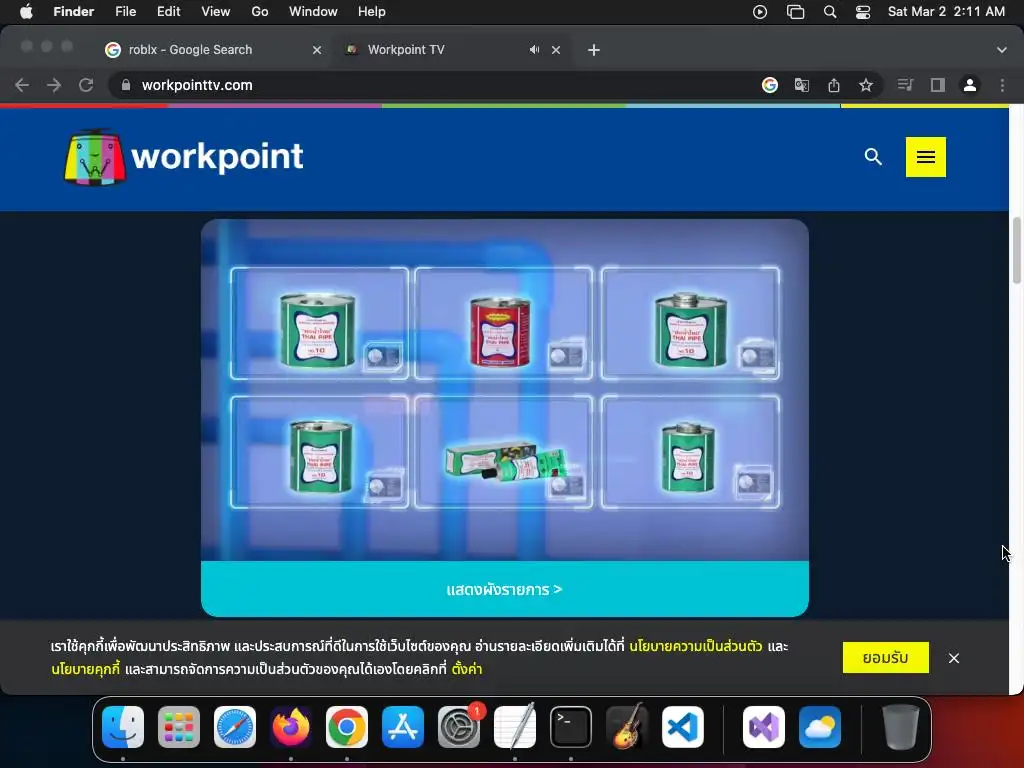1024x768 pixels.
Task: Switch to roblx - Google Search tab
Action: tap(214, 50)
